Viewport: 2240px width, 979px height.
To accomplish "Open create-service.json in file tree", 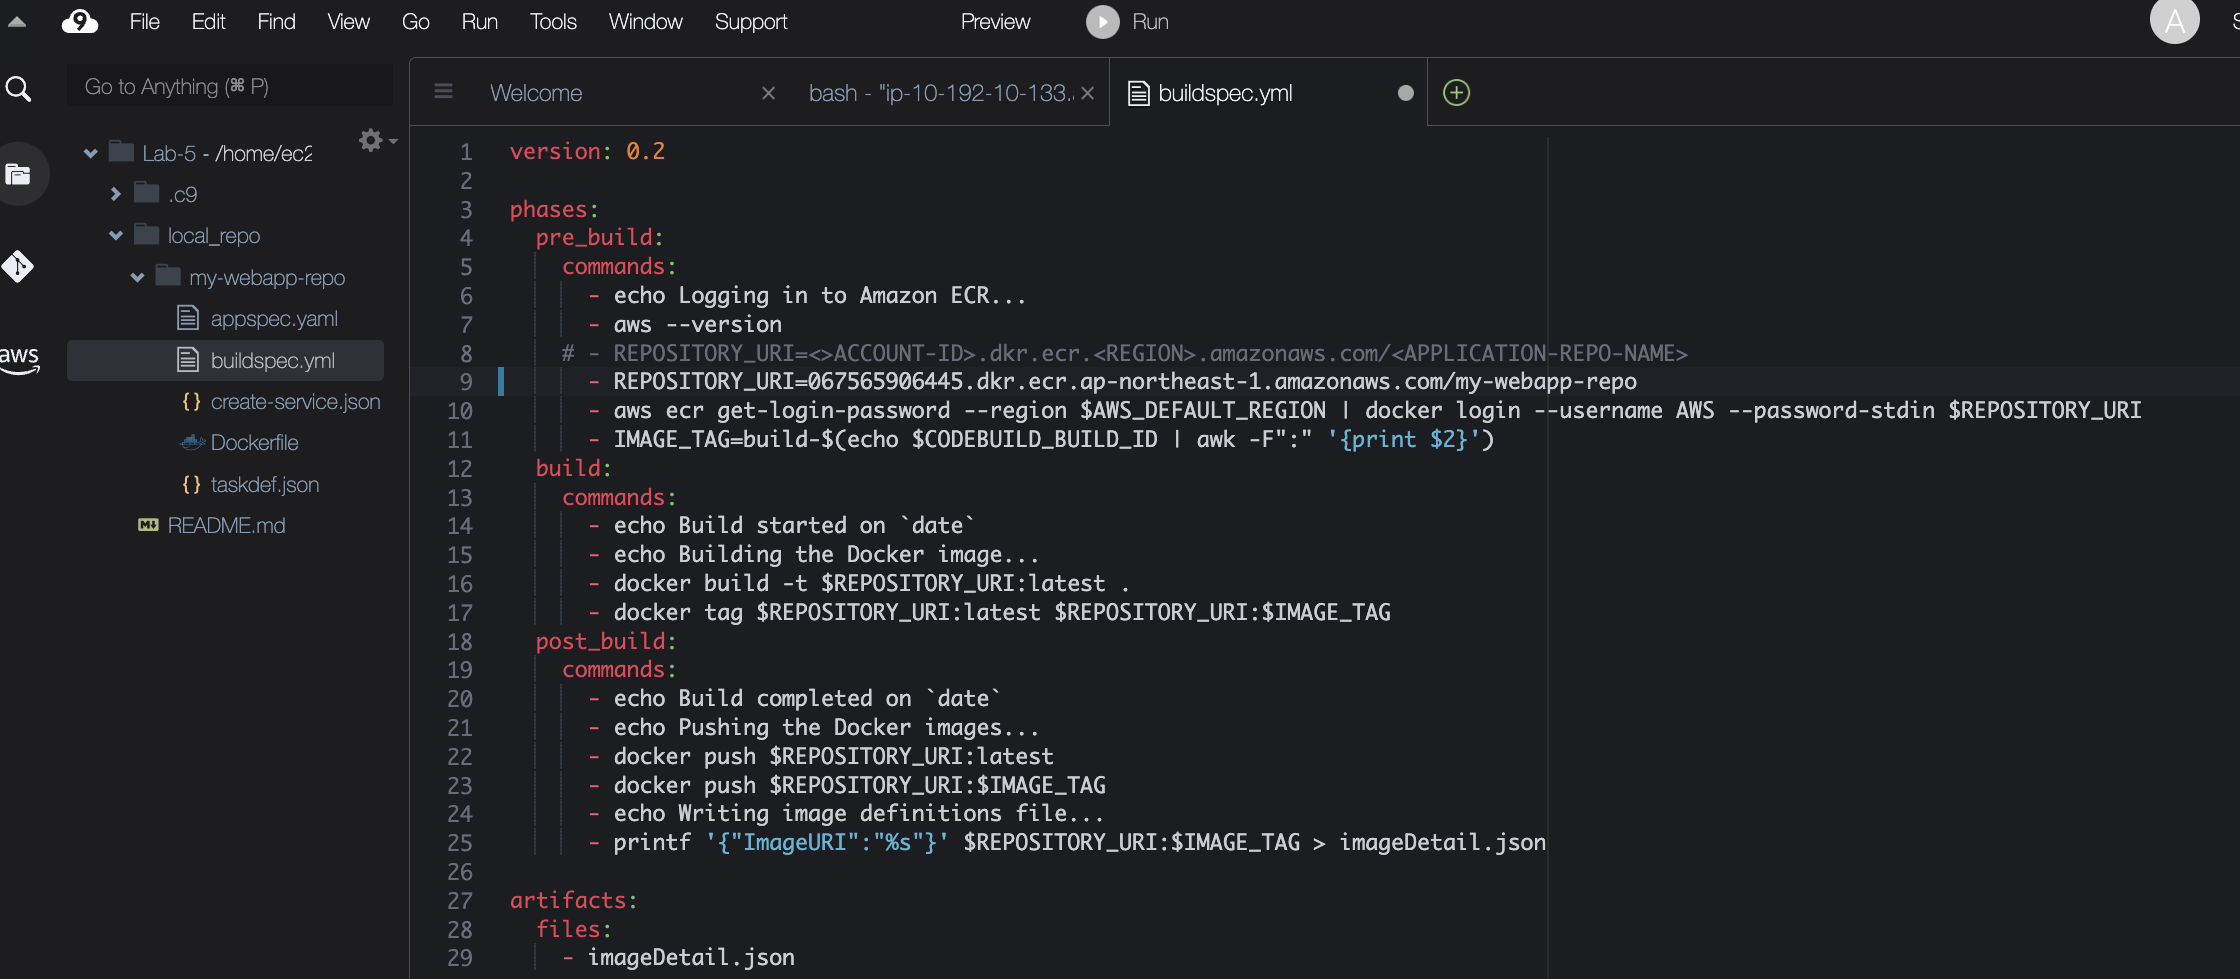I will click(296, 402).
